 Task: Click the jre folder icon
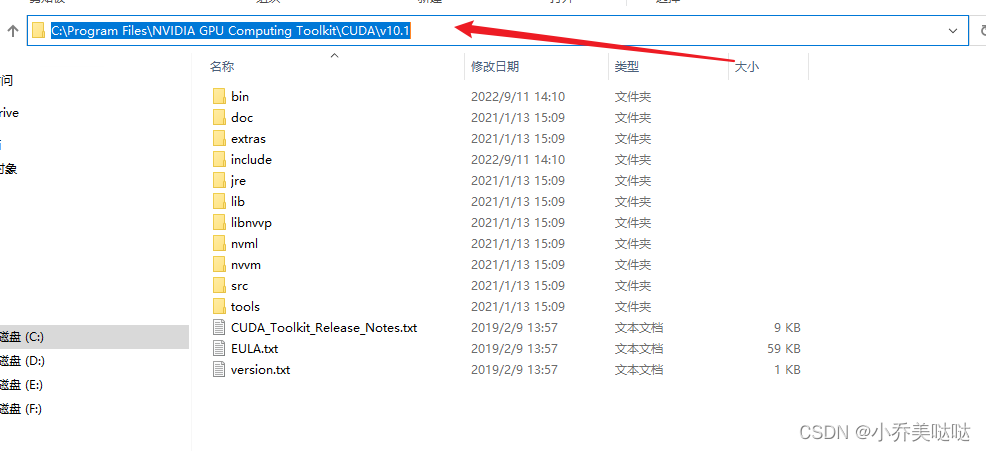point(219,181)
